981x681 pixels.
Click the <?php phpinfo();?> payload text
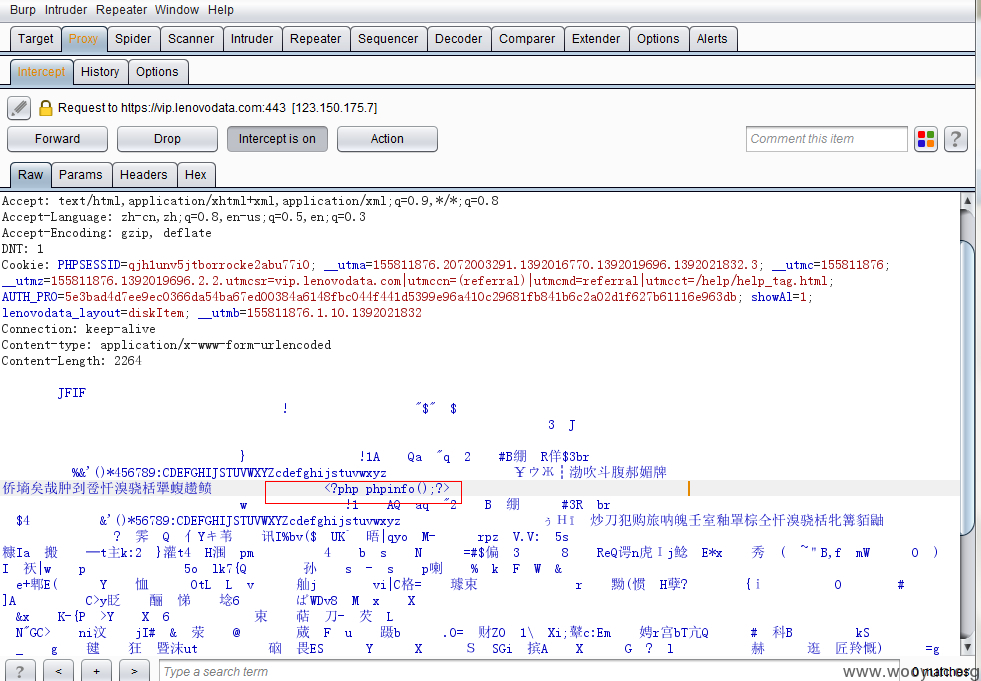pos(387,489)
